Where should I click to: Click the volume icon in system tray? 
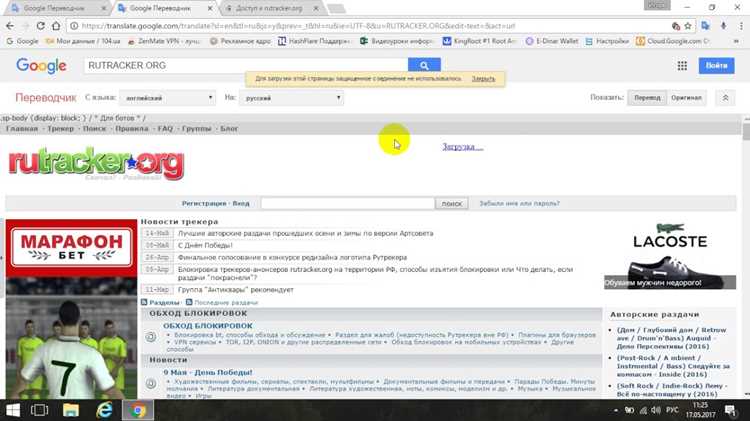(656, 410)
